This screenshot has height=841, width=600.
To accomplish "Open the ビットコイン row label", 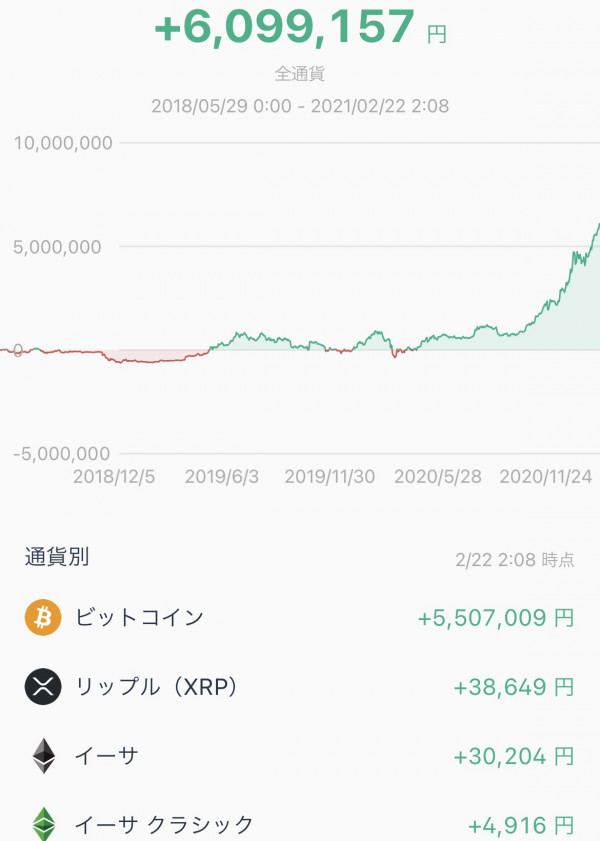I will click(139, 617).
